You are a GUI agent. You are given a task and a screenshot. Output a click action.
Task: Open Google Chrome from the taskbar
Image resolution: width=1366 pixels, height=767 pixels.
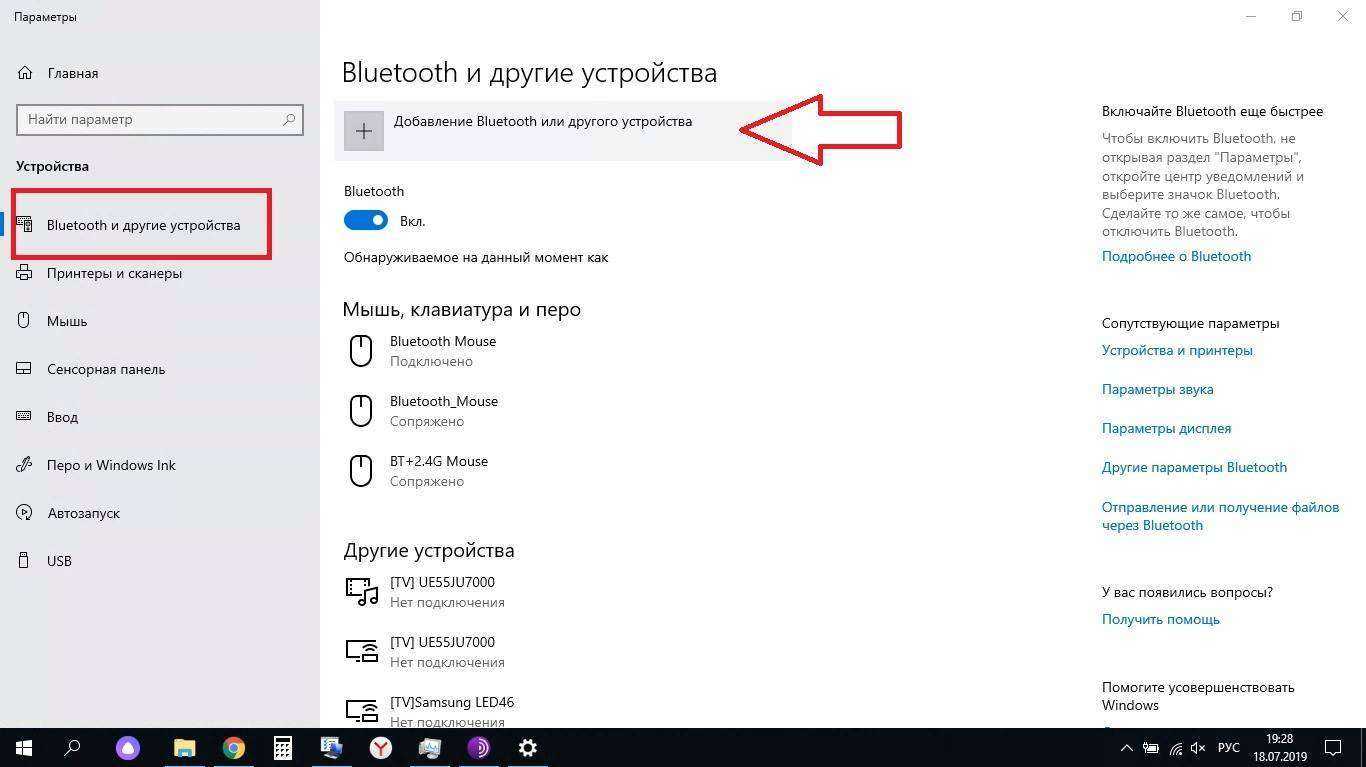coord(234,747)
